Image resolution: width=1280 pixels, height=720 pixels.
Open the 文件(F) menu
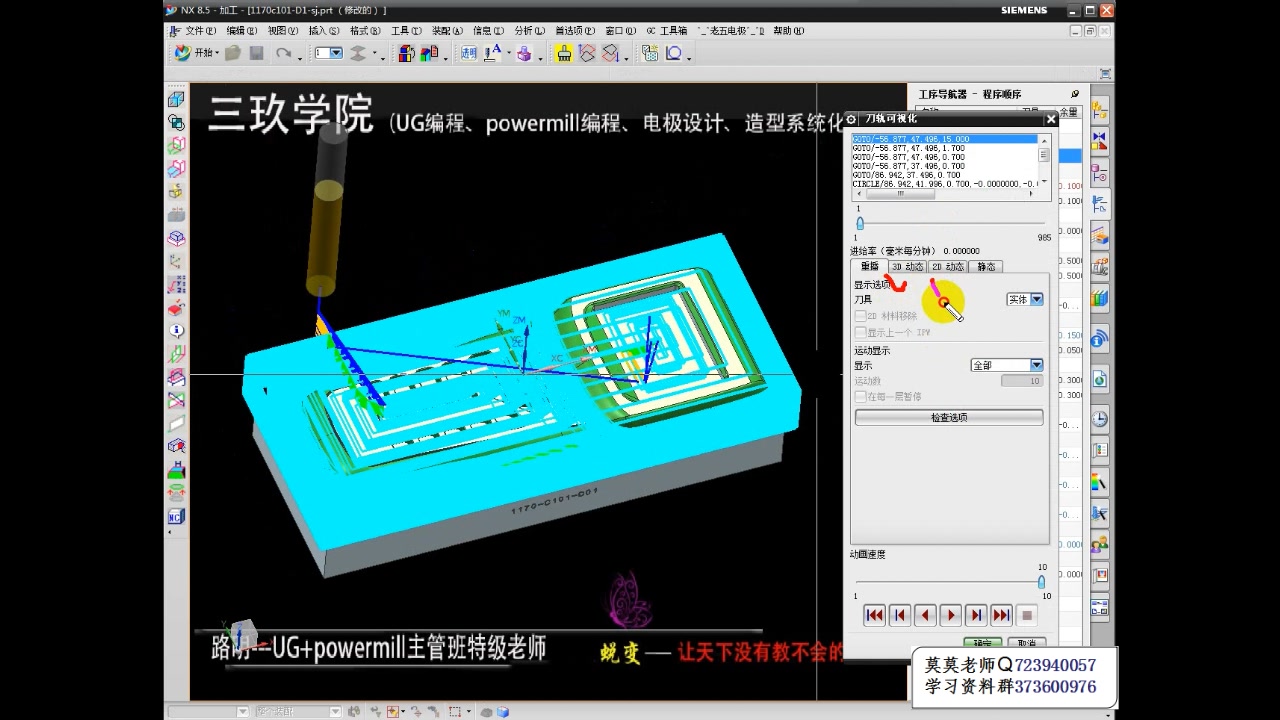(200, 31)
